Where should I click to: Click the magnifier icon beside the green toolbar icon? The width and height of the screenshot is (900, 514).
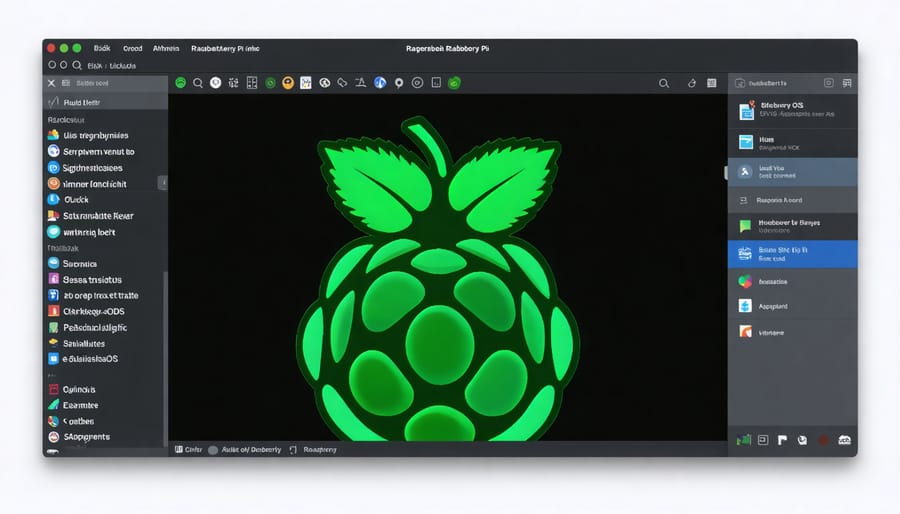coord(198,83)
